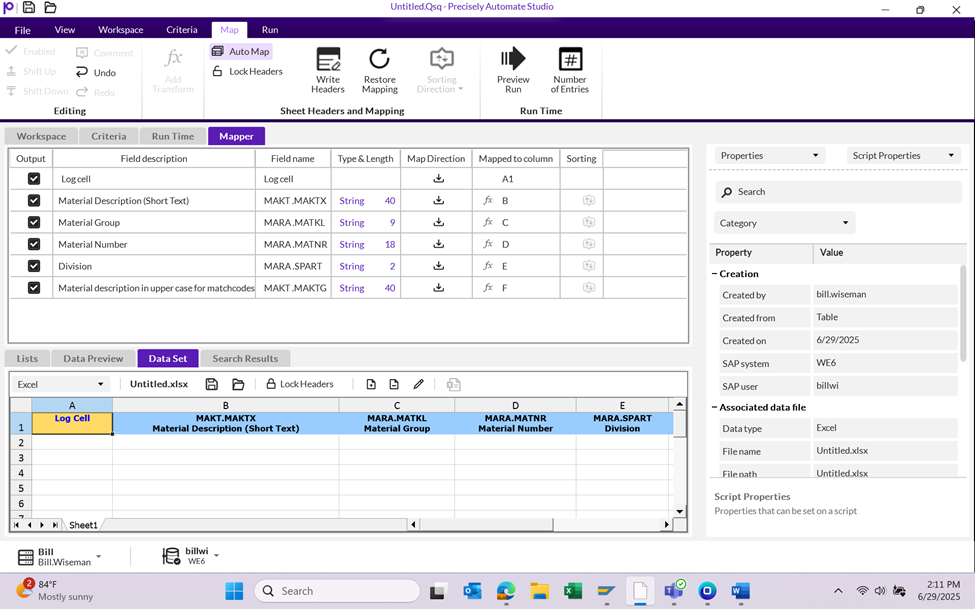975x609 pixels.
Task: Click the Write Headers icon
Action: 328,60
